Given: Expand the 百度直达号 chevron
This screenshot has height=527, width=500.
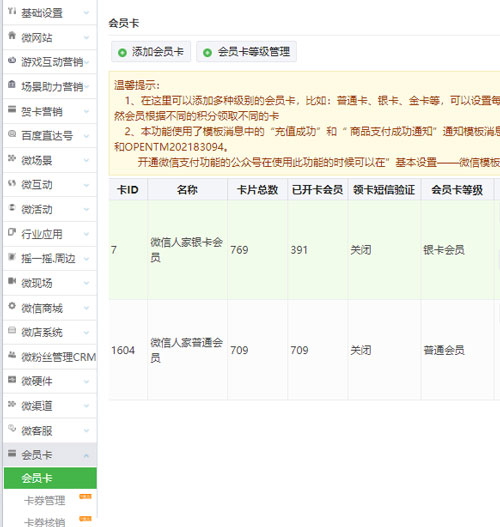Looking at the screenshot, I should [86, 136].
